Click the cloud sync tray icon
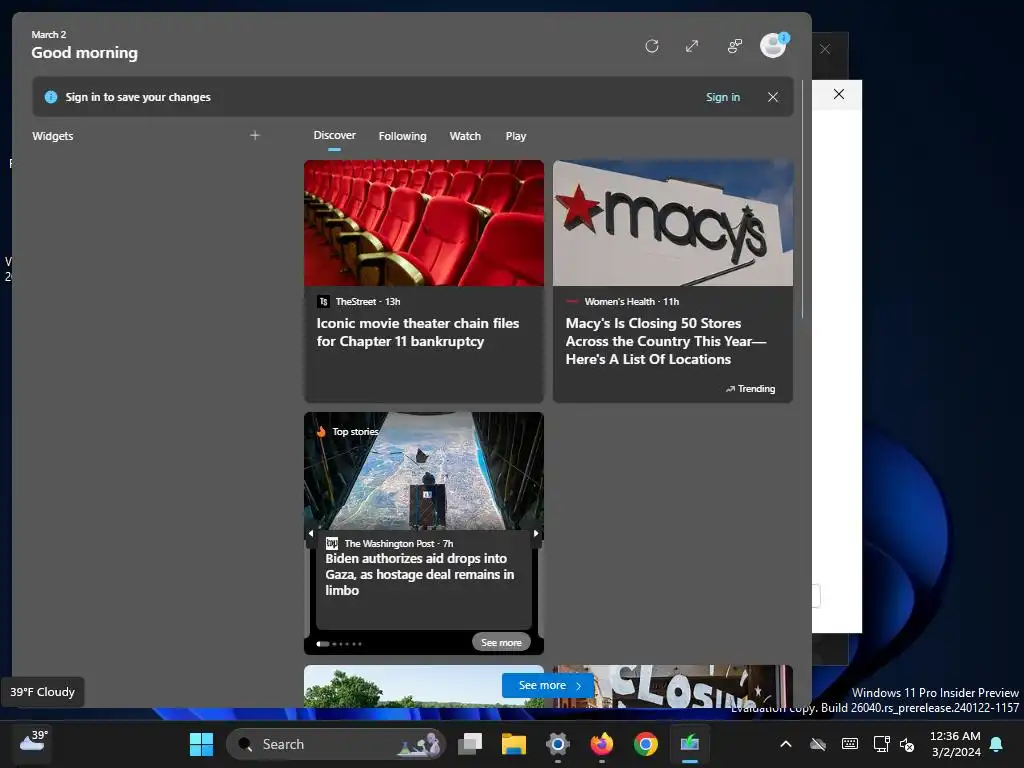The width and height of the screenshot is (1024, 768). (x=818, y=744)
